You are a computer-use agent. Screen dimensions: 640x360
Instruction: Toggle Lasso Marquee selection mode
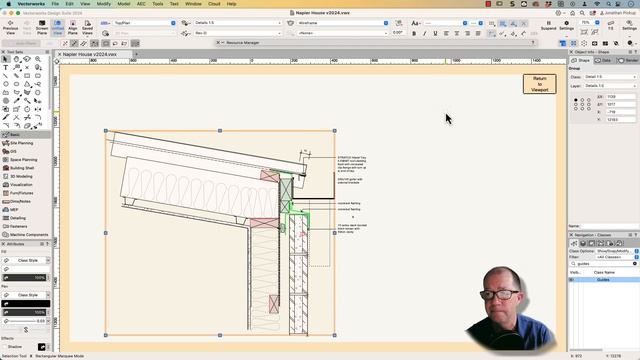pyautogui.click(x=116, y=43)
